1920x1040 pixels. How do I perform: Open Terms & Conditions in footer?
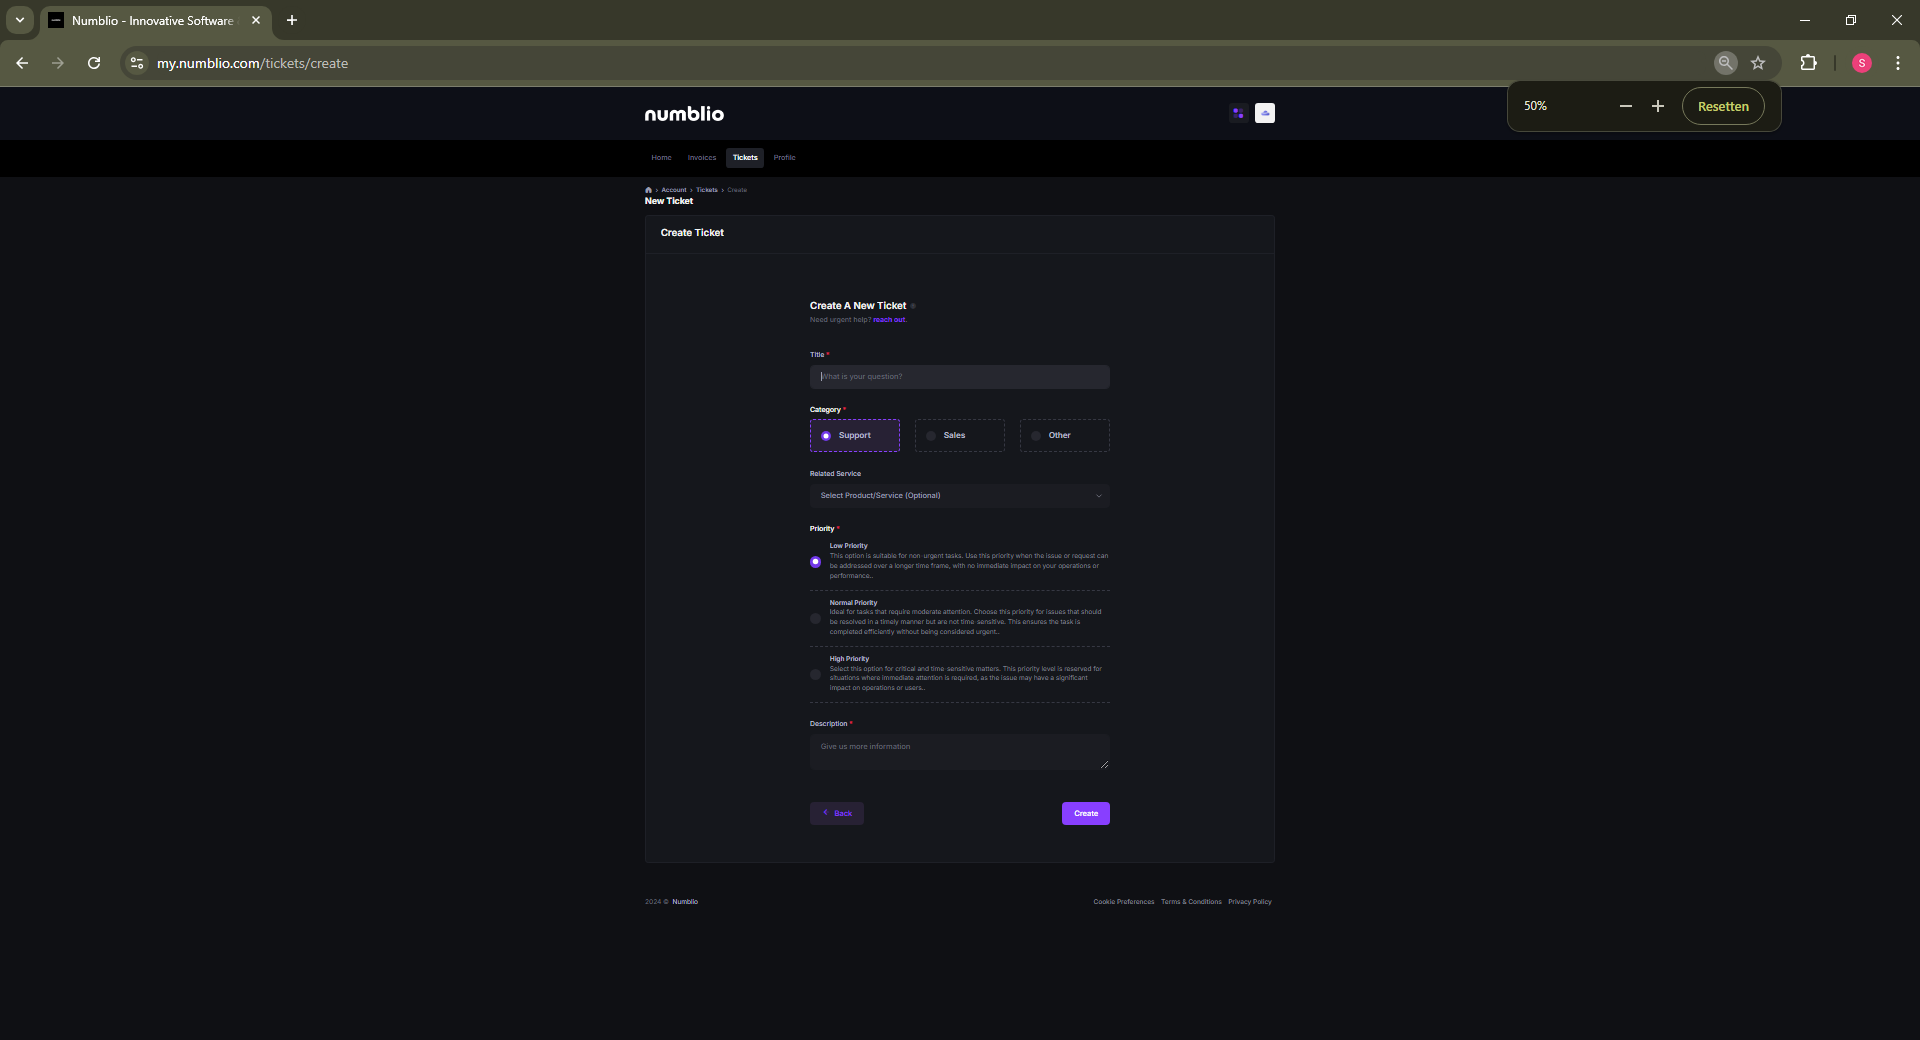tap(1191, 902)
